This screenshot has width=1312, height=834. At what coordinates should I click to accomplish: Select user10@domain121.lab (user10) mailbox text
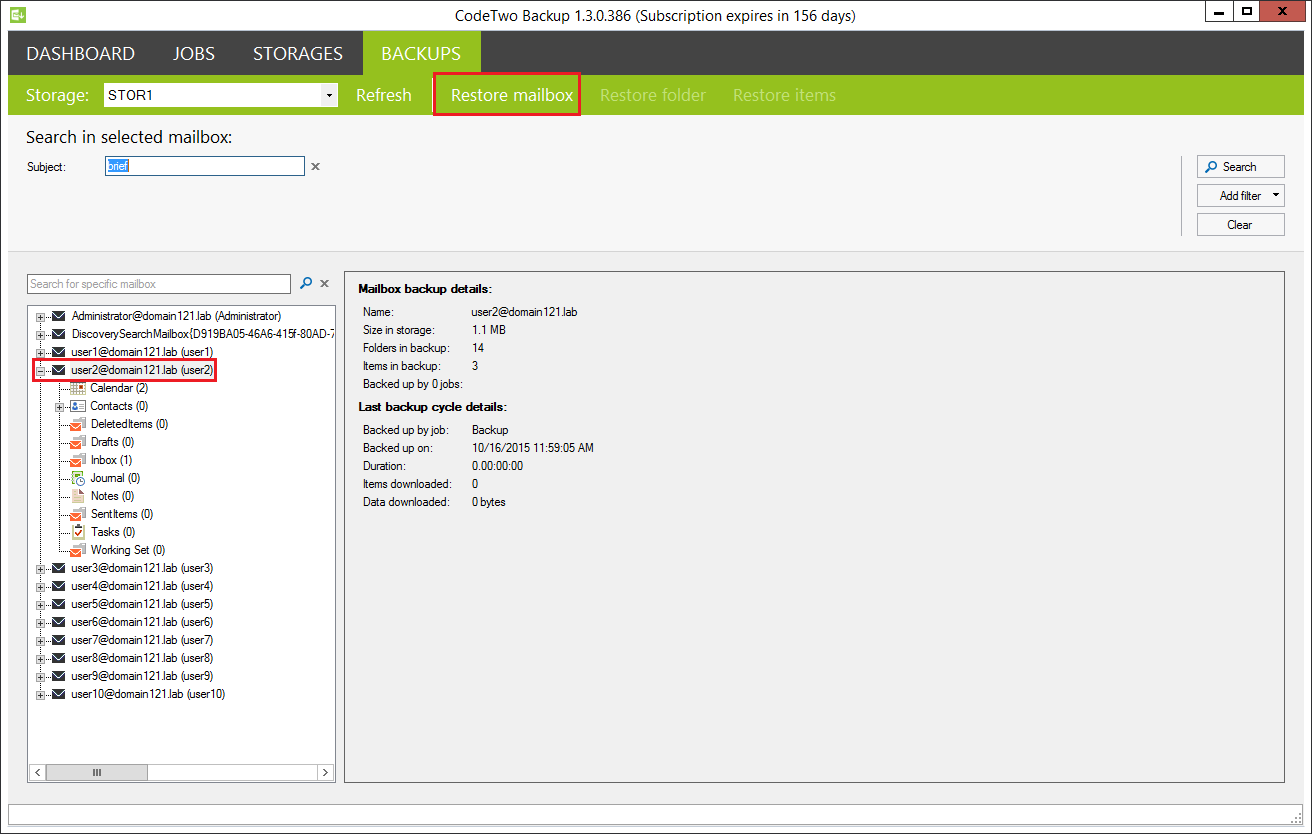tap(148, 694)
